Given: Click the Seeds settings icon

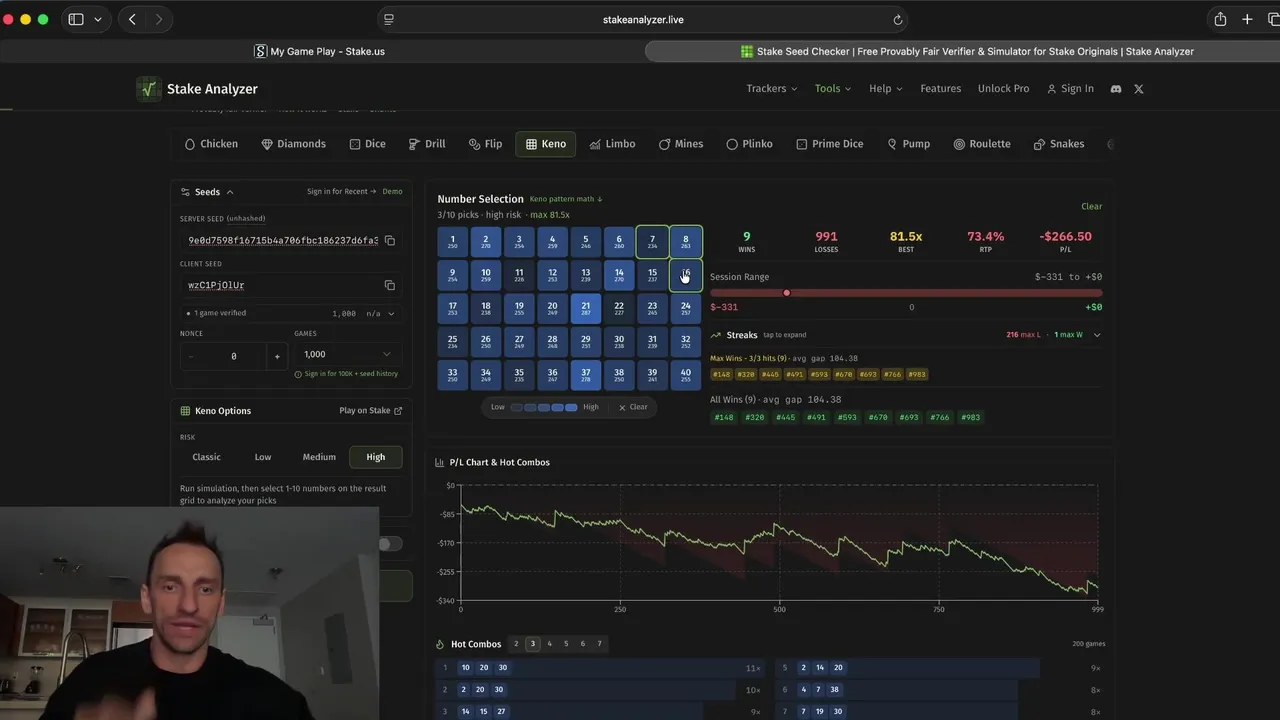Looking at the screenshot, I should (185, 192).
